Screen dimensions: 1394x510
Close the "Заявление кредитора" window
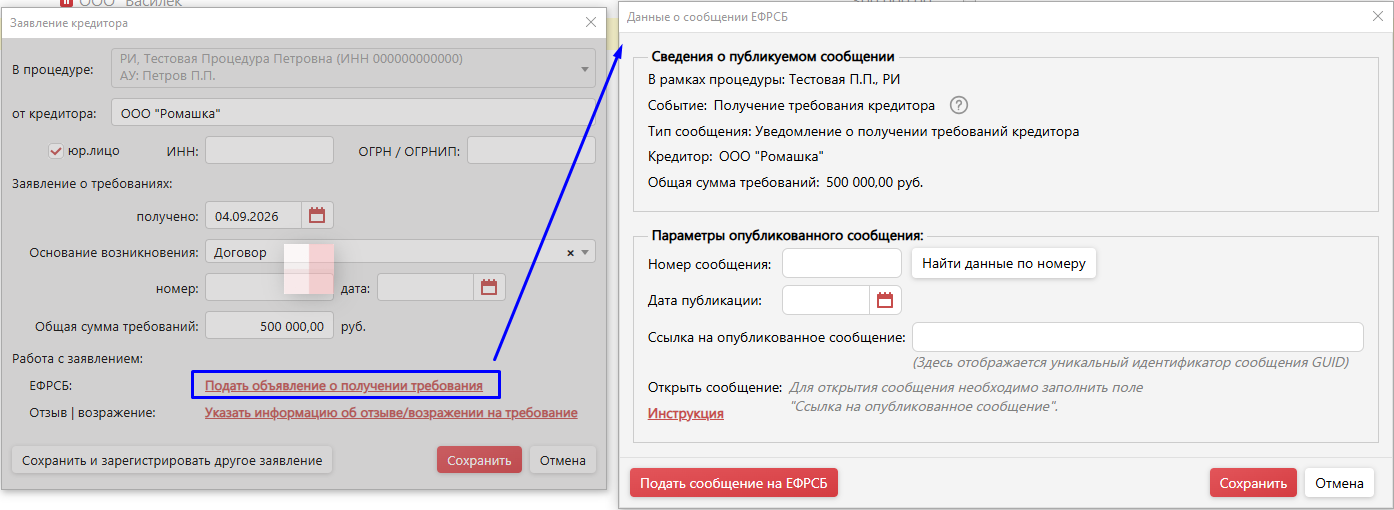590,22
